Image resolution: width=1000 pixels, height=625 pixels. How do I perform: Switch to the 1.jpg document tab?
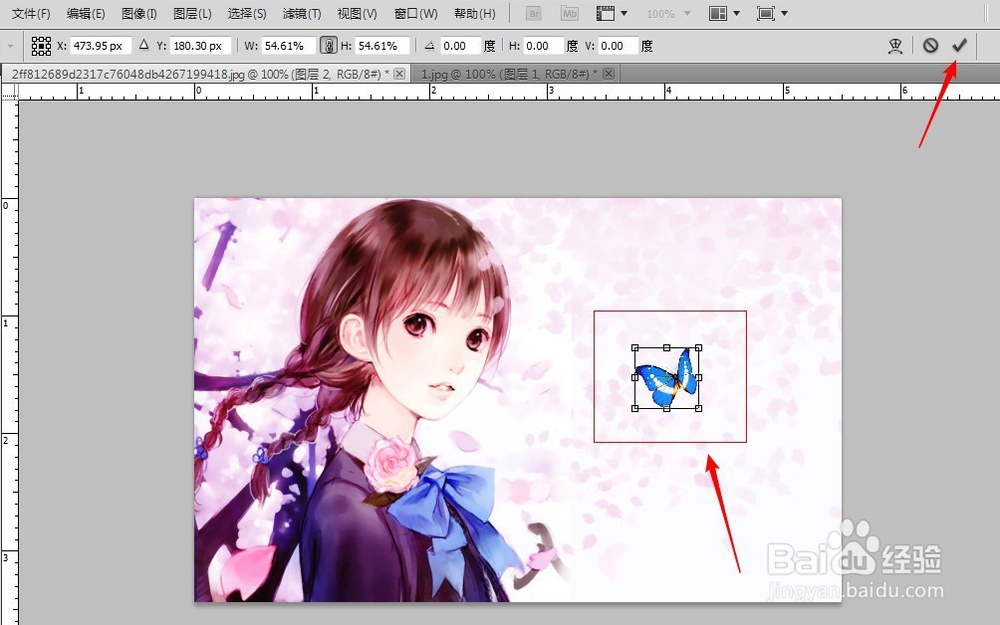click(510, 74)
